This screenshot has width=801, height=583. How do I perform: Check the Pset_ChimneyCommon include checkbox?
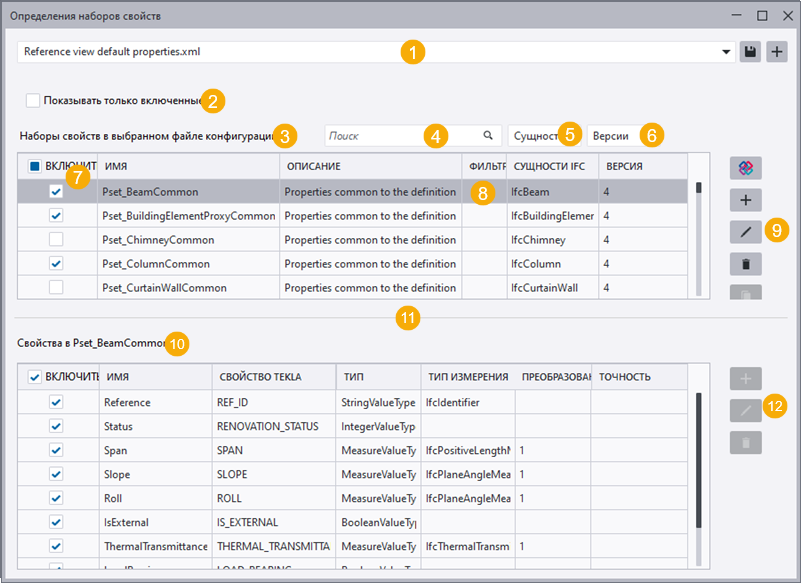click(56, 240)
